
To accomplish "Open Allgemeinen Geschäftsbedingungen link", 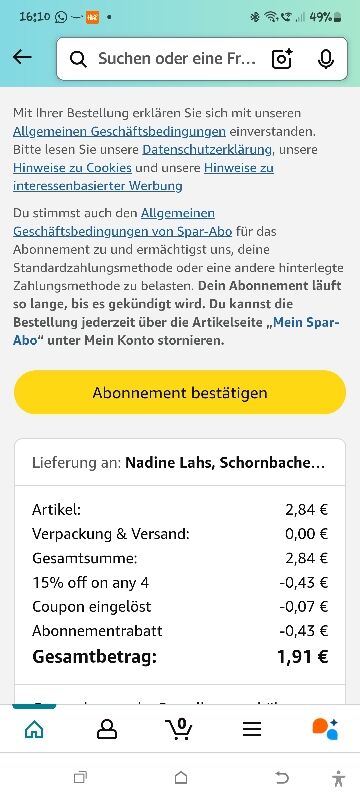I will pos(119,131).
